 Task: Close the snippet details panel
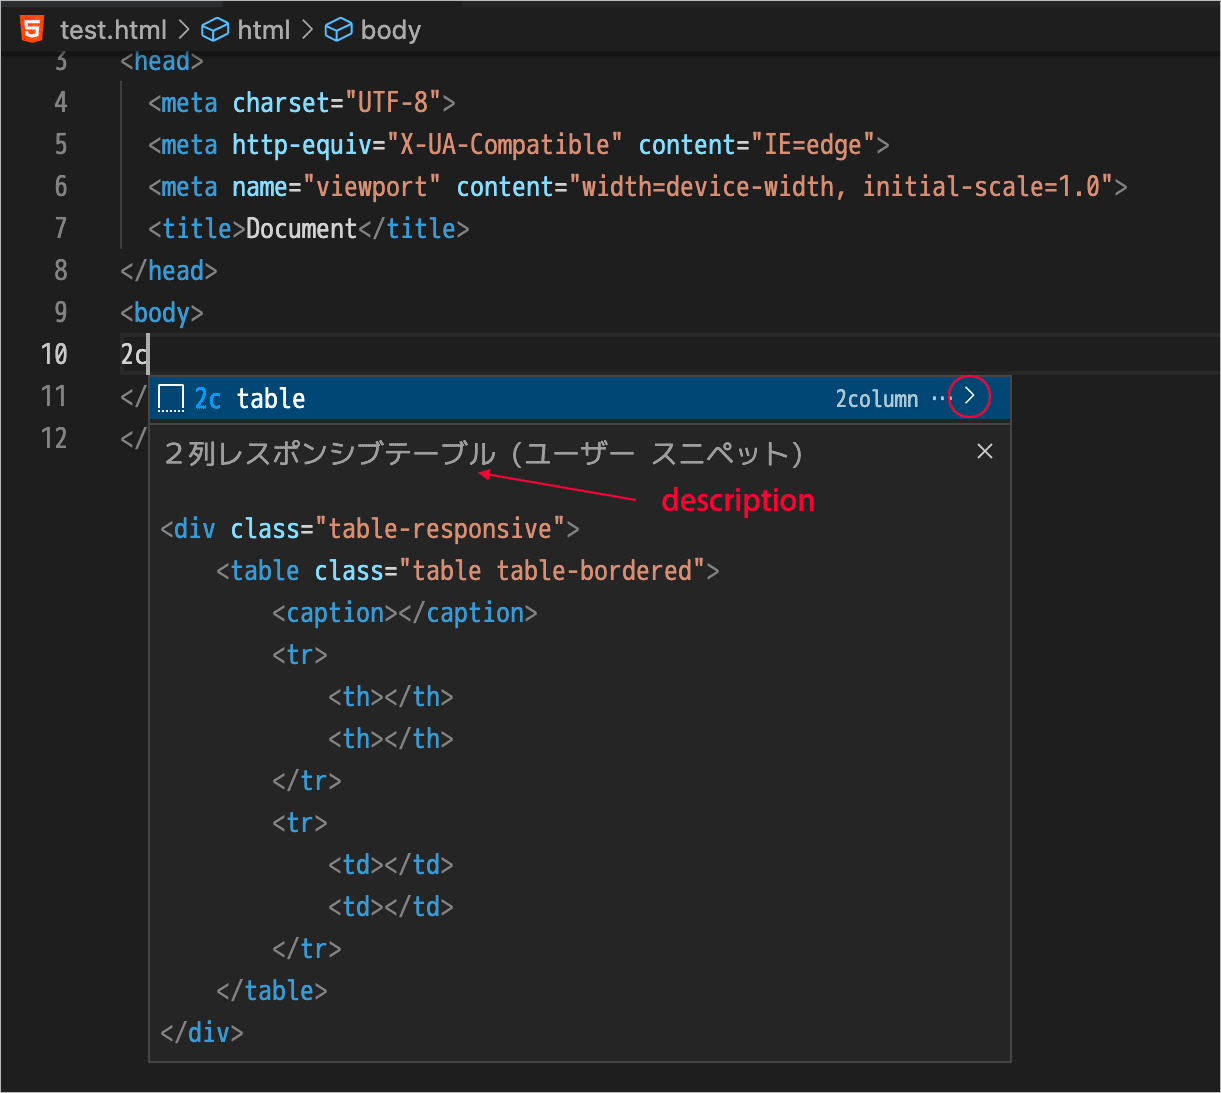click(x=984, y=452)
